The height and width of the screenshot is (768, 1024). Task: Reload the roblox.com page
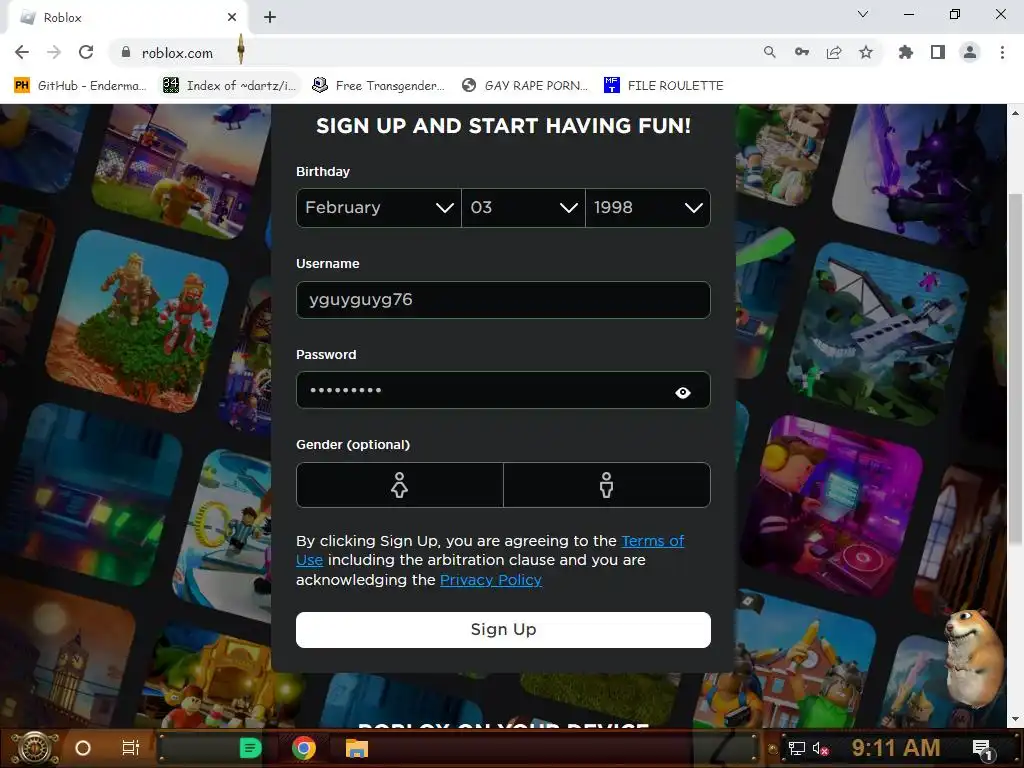coord(86,52)
